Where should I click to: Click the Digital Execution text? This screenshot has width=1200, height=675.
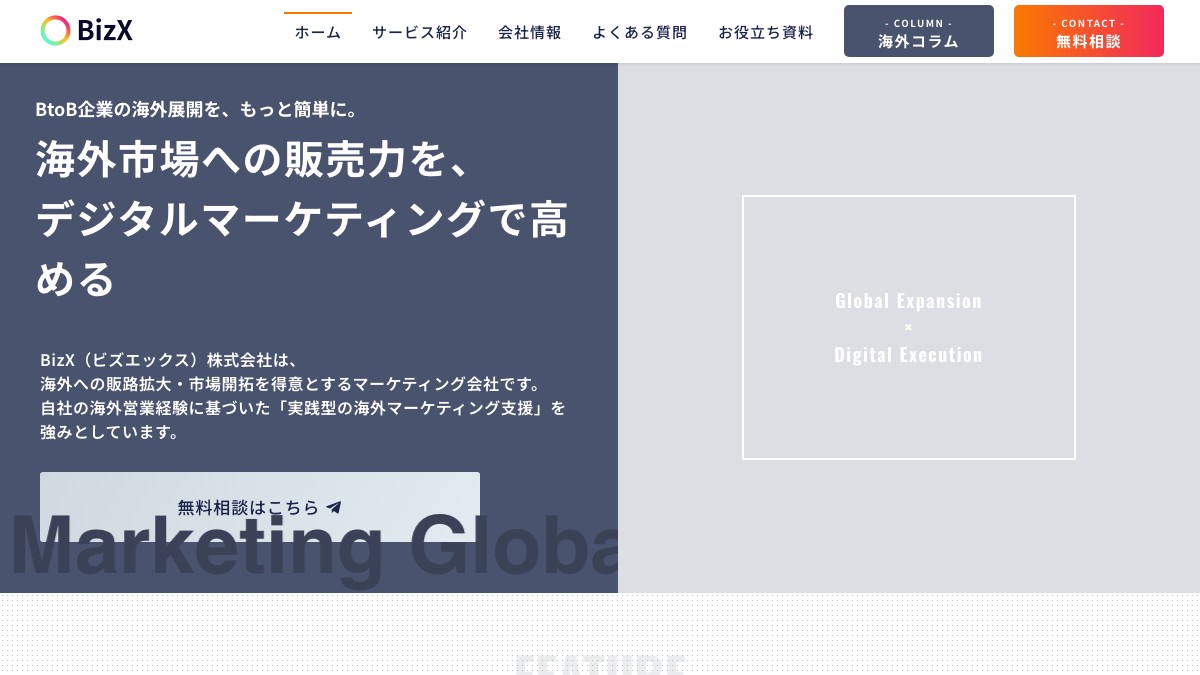coord(909,355)
